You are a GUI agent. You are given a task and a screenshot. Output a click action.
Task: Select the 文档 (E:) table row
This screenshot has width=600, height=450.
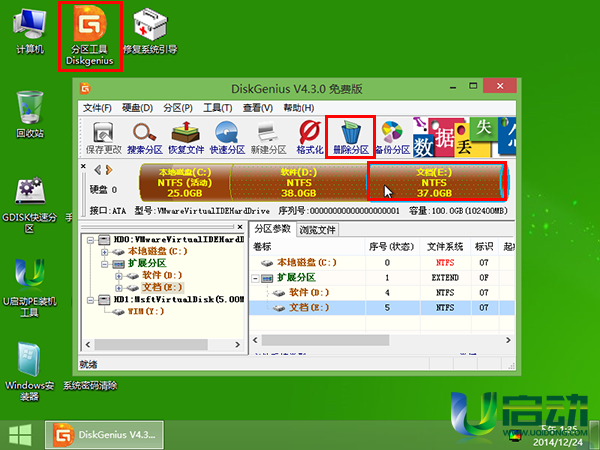pos(382,308)
